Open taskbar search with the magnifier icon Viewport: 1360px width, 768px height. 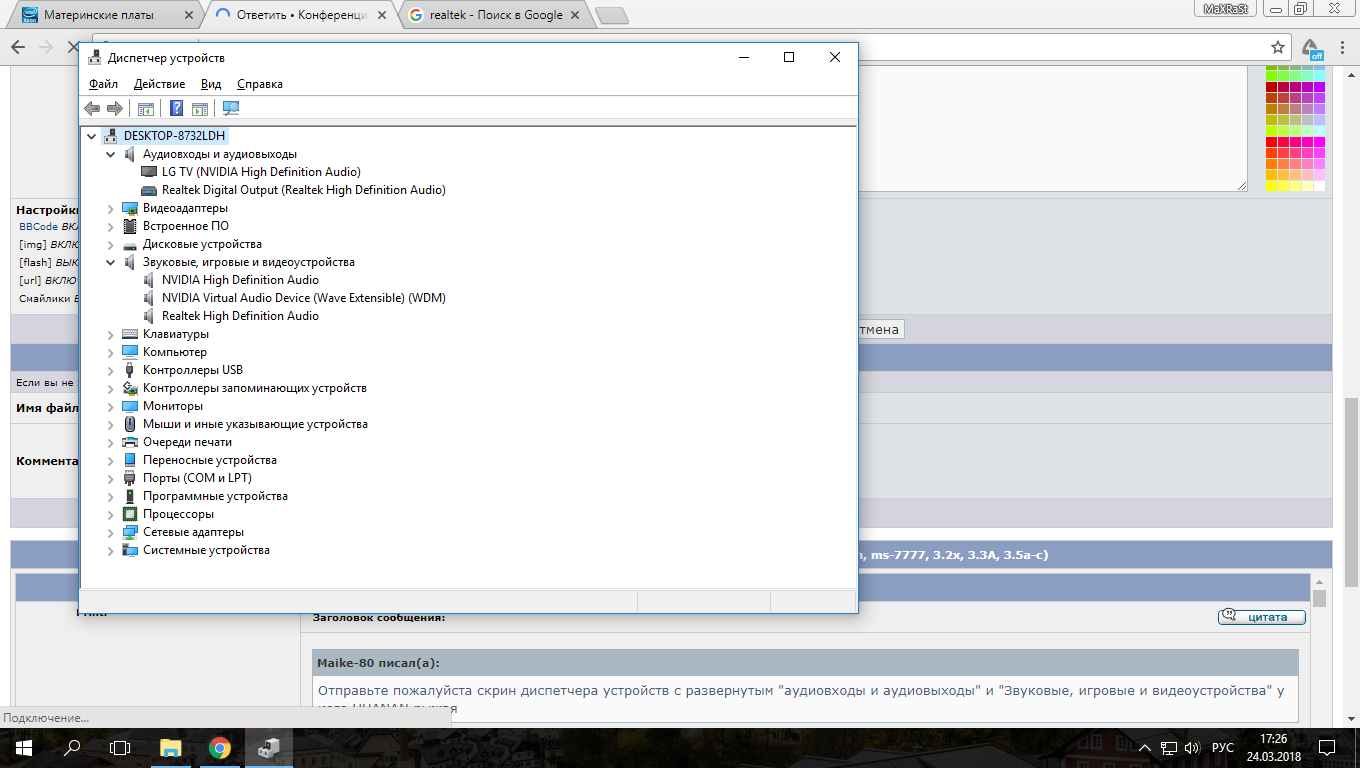click(x=72, y=748)
